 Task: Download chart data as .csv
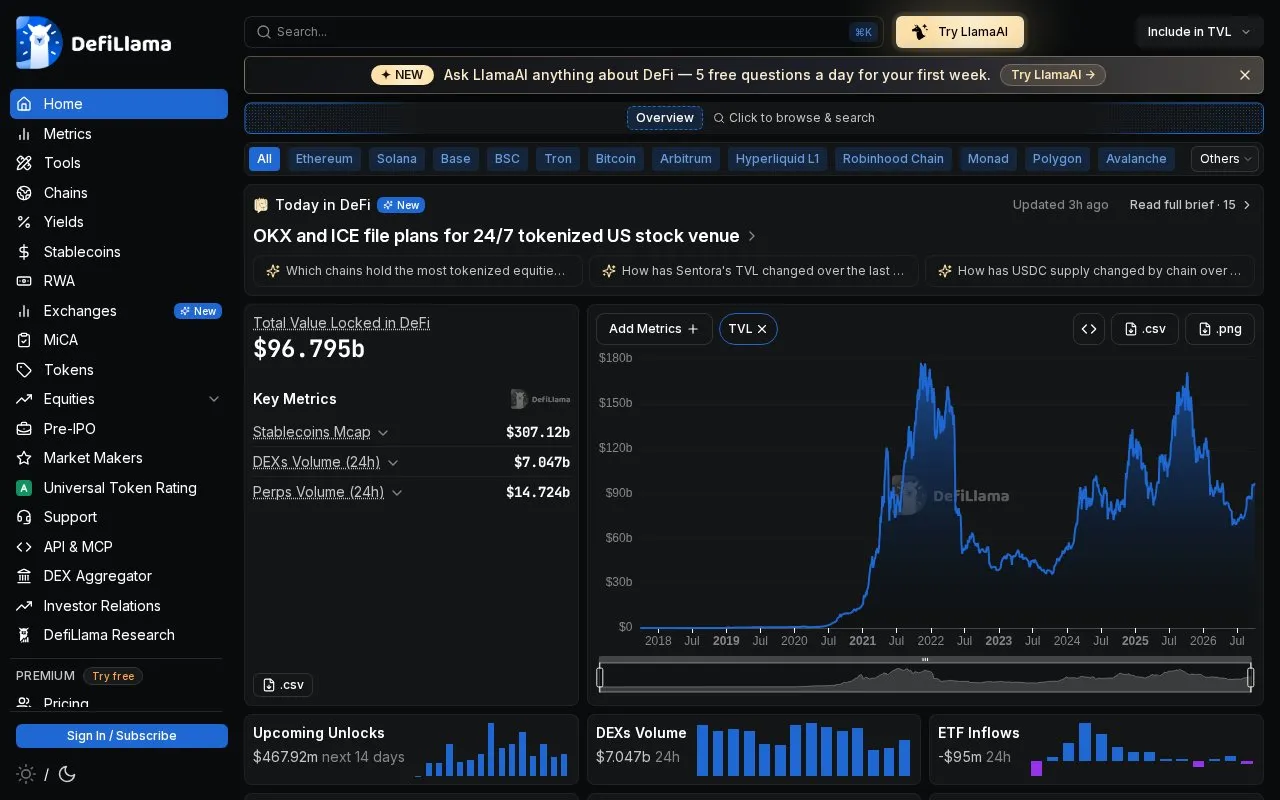tap(1145, 329)
